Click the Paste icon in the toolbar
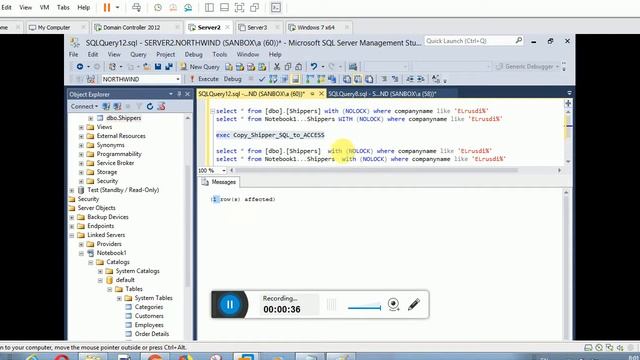The height and width of the screenshot is (360, 640). coord(298,67)
